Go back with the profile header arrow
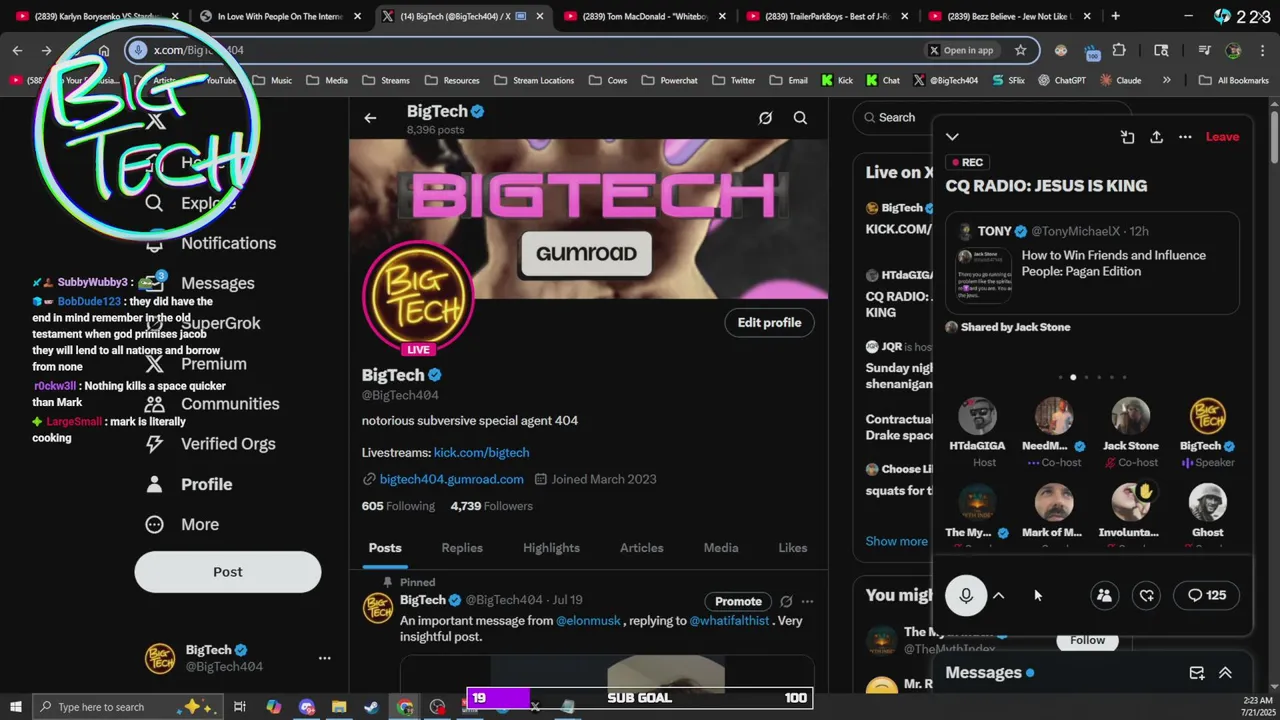This screenshot has width=1280, height=720. coord(370,118)
